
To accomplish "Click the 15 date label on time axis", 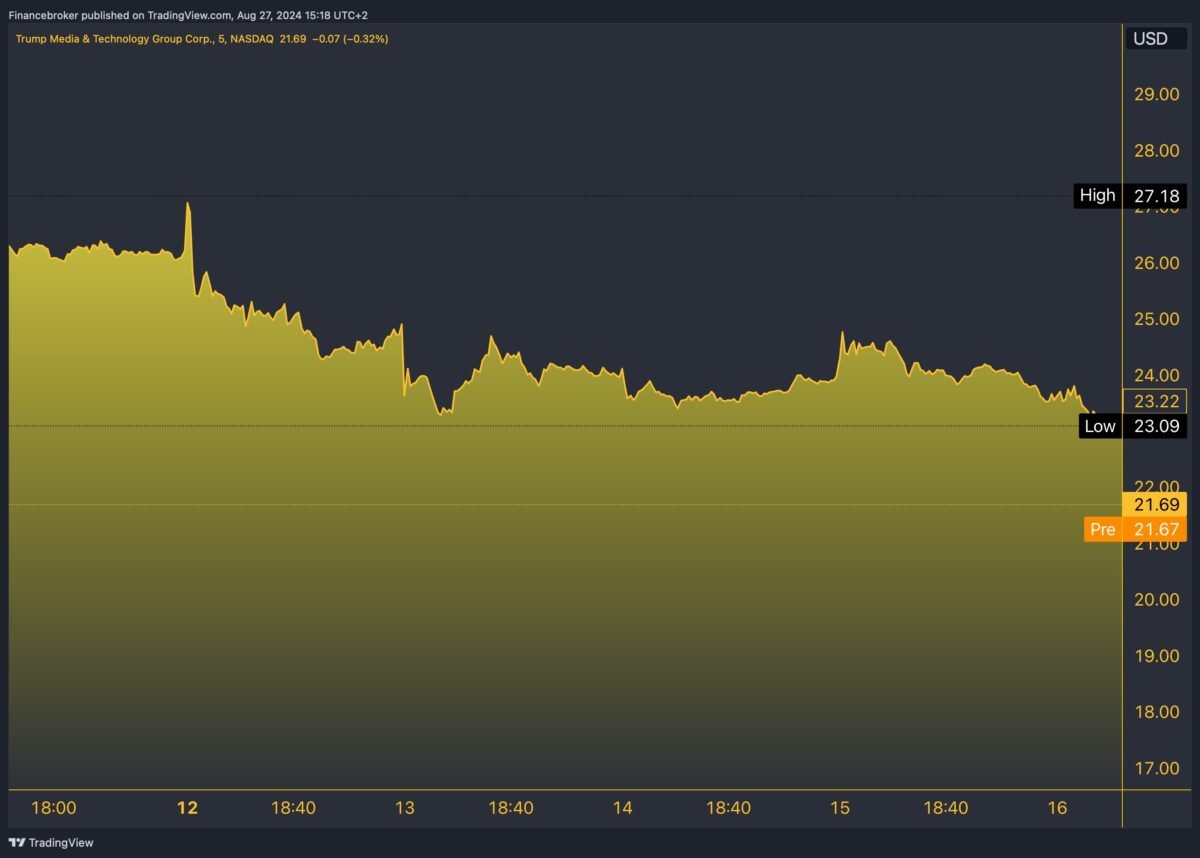I will tap(840, 808).
